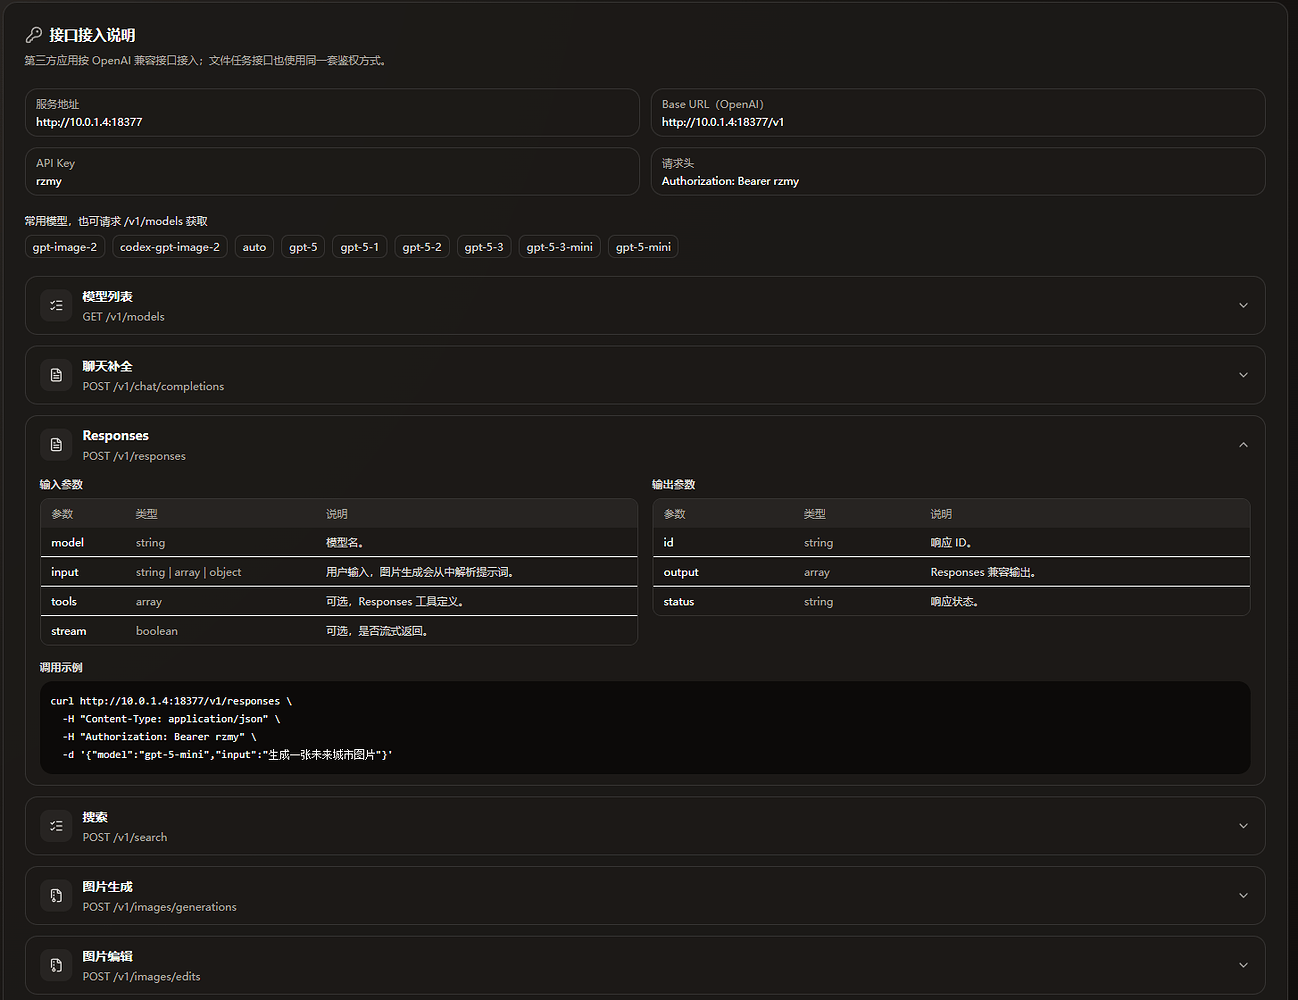Screen dimensions: 1298x1000
Task: Click the file icon for 图片编辑
Action: (x=56, y=965)
